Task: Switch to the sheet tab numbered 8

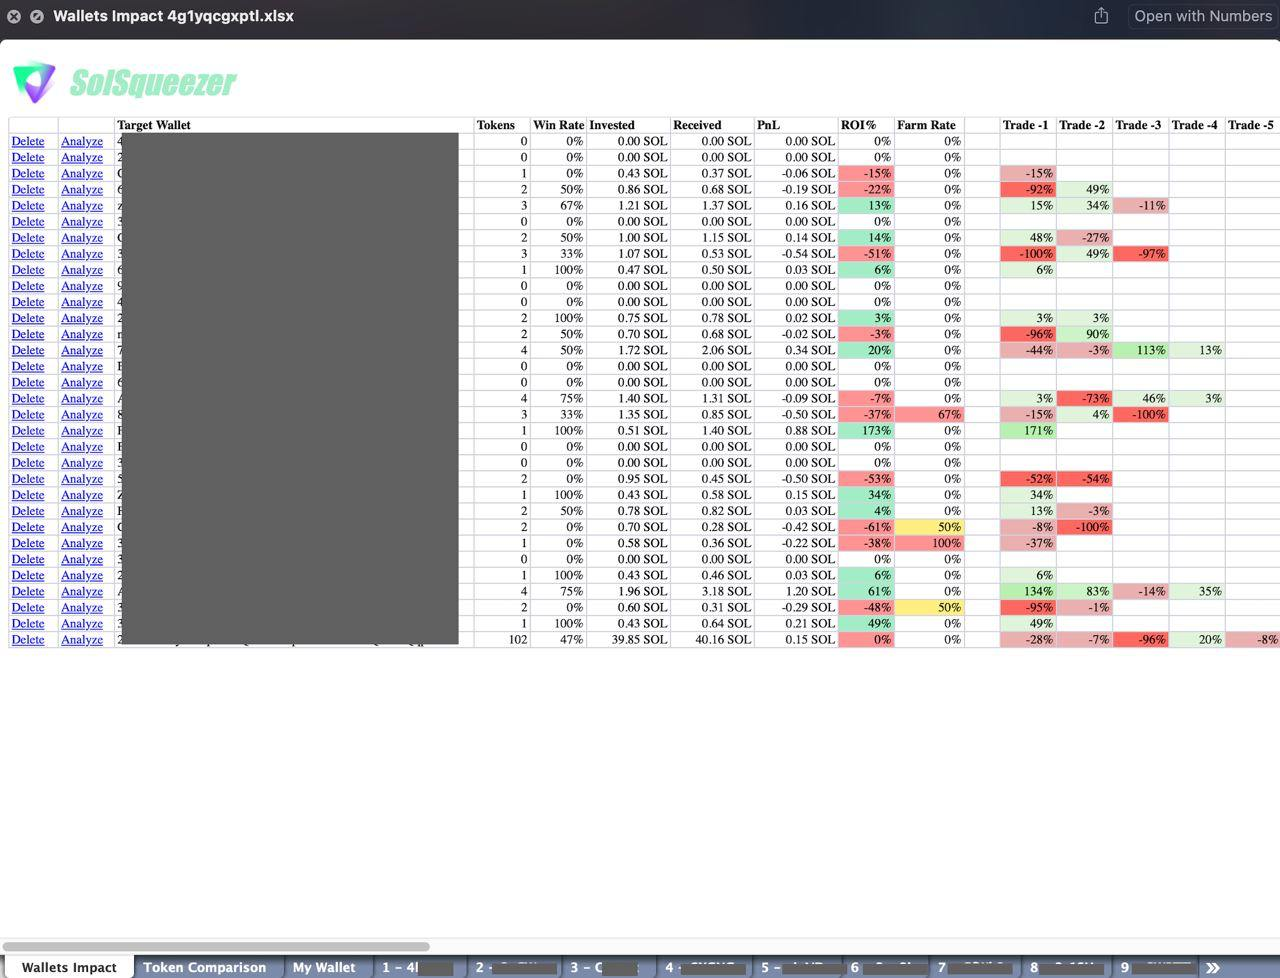Action: coord(1066,967)
